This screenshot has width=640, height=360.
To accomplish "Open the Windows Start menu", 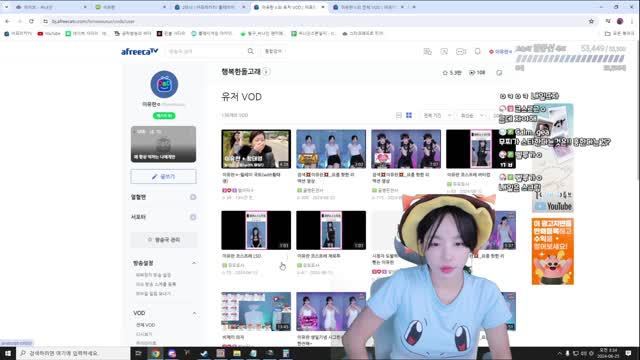I will tap(8, 353).
